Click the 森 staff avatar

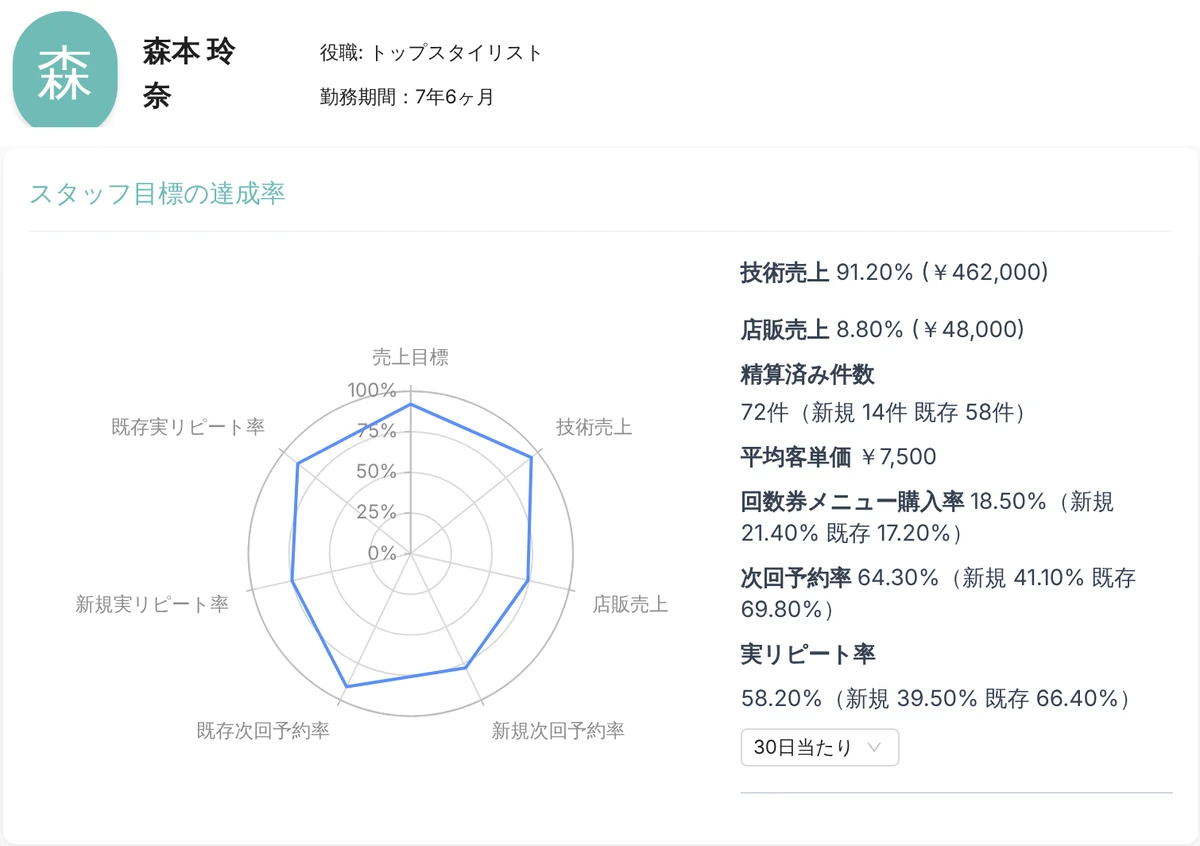click(x=65, y=70)
